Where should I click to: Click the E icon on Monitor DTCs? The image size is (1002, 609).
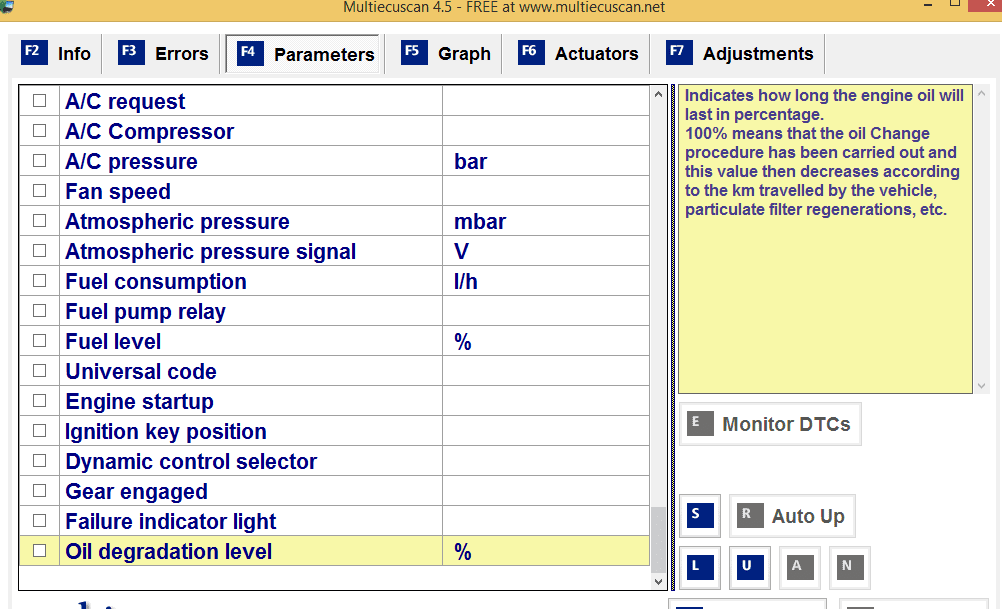(x=699, y=424)
